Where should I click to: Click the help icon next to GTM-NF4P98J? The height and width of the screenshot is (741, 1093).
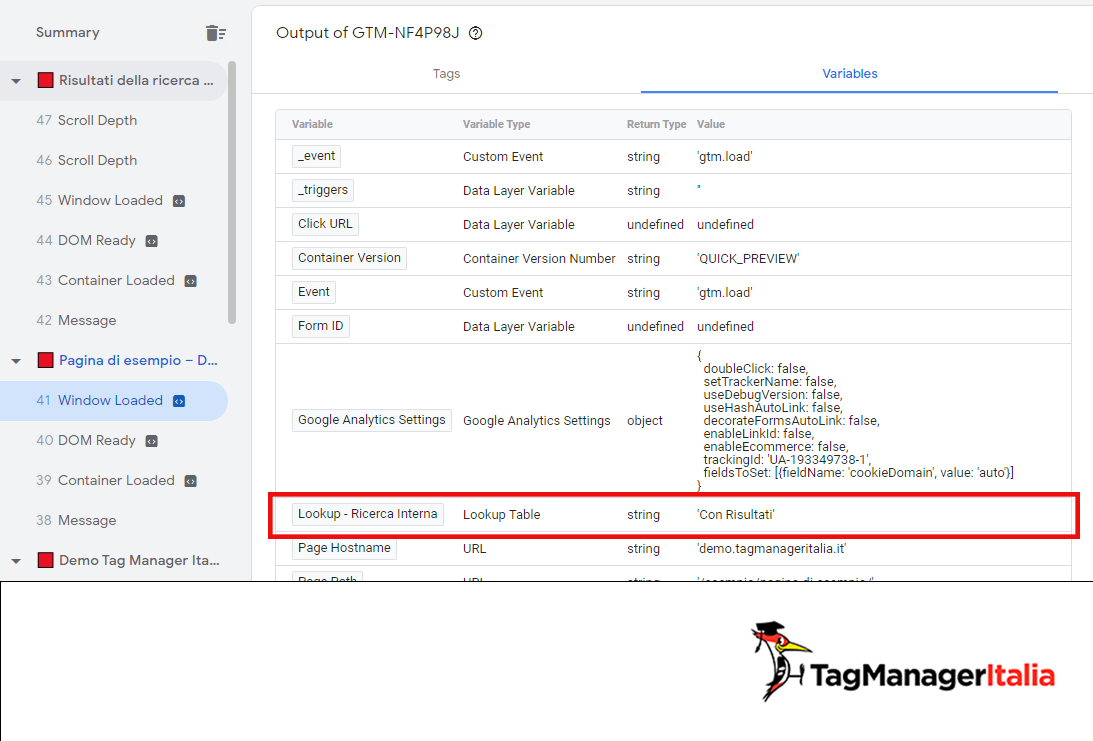[x=476, y=33]
